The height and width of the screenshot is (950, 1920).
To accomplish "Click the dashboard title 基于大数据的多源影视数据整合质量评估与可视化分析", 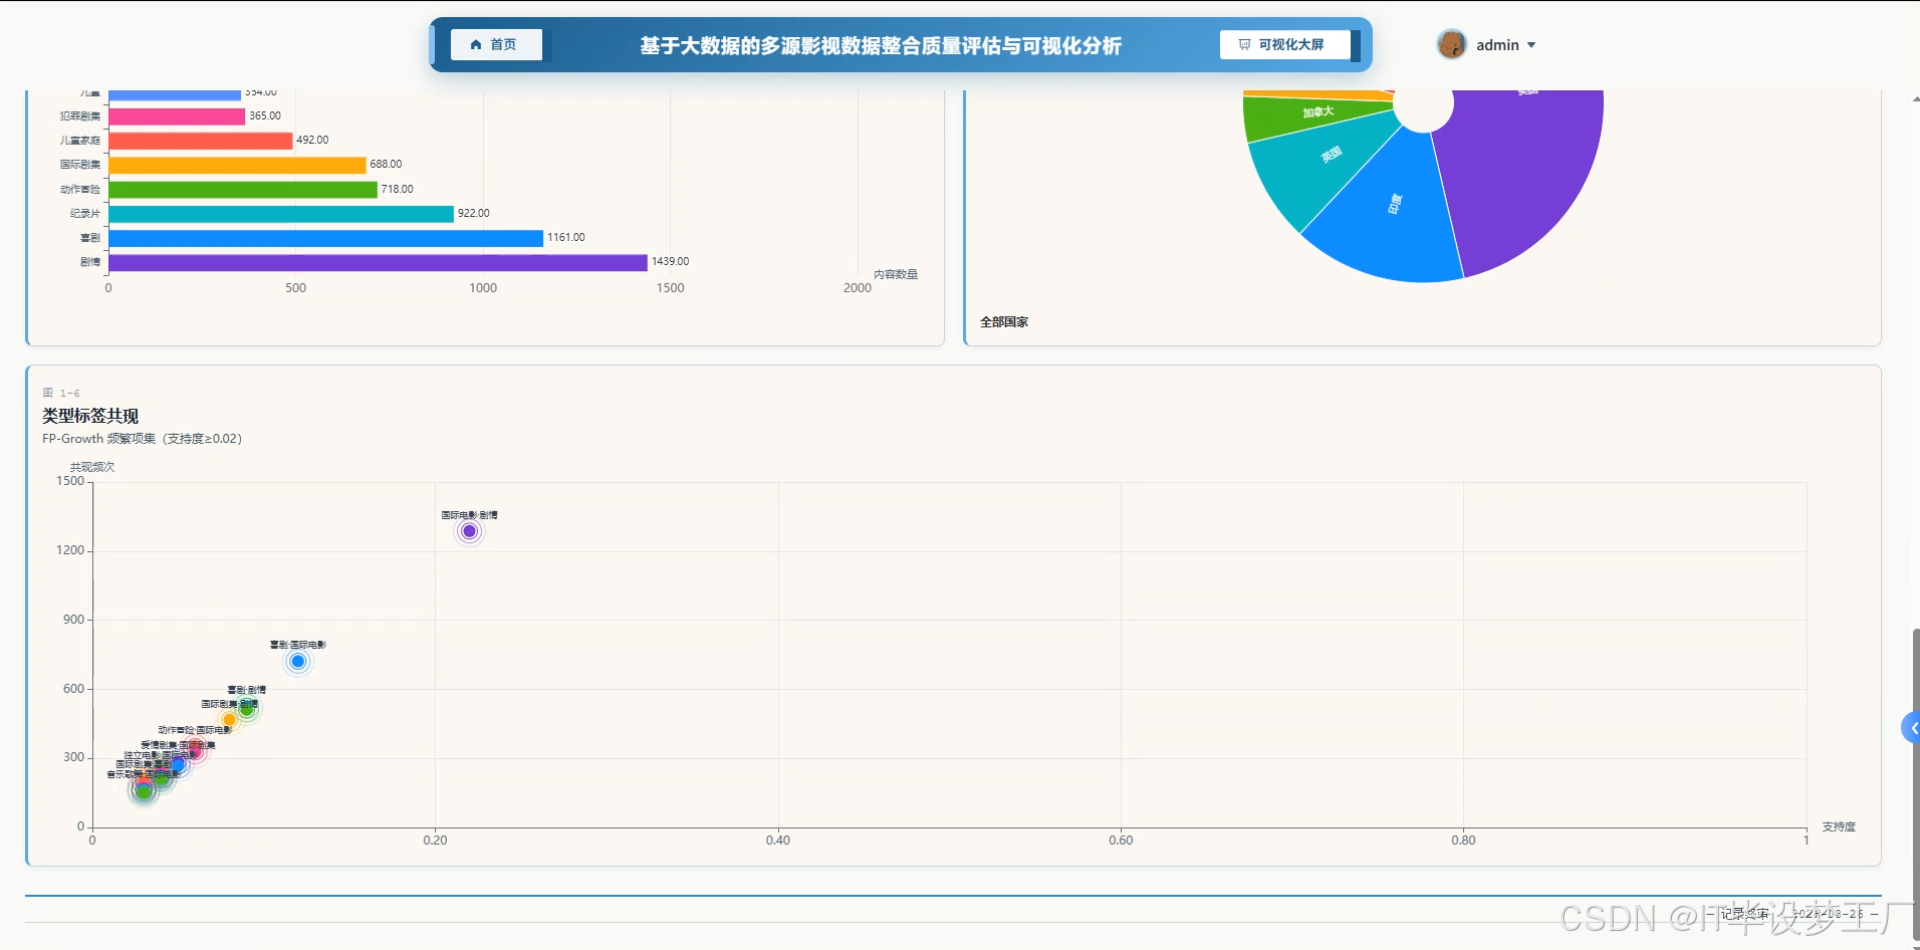I will 880,46.
